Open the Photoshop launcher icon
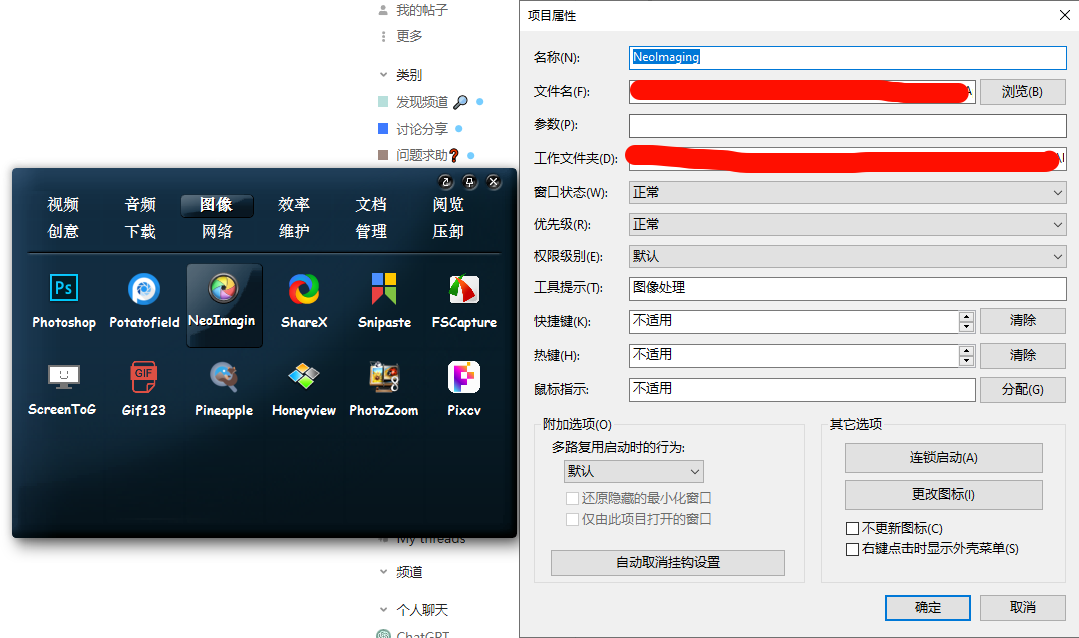 coord(64,291)
